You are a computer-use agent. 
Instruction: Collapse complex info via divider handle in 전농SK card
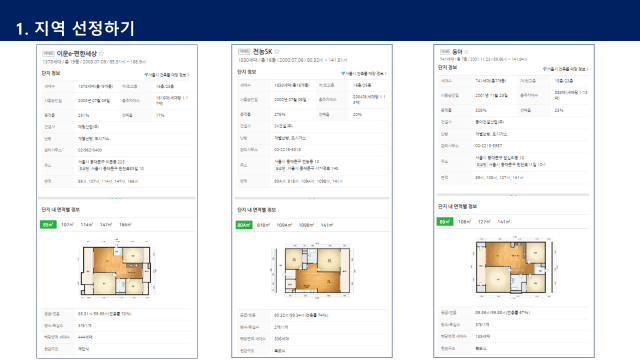click(312, 198)
